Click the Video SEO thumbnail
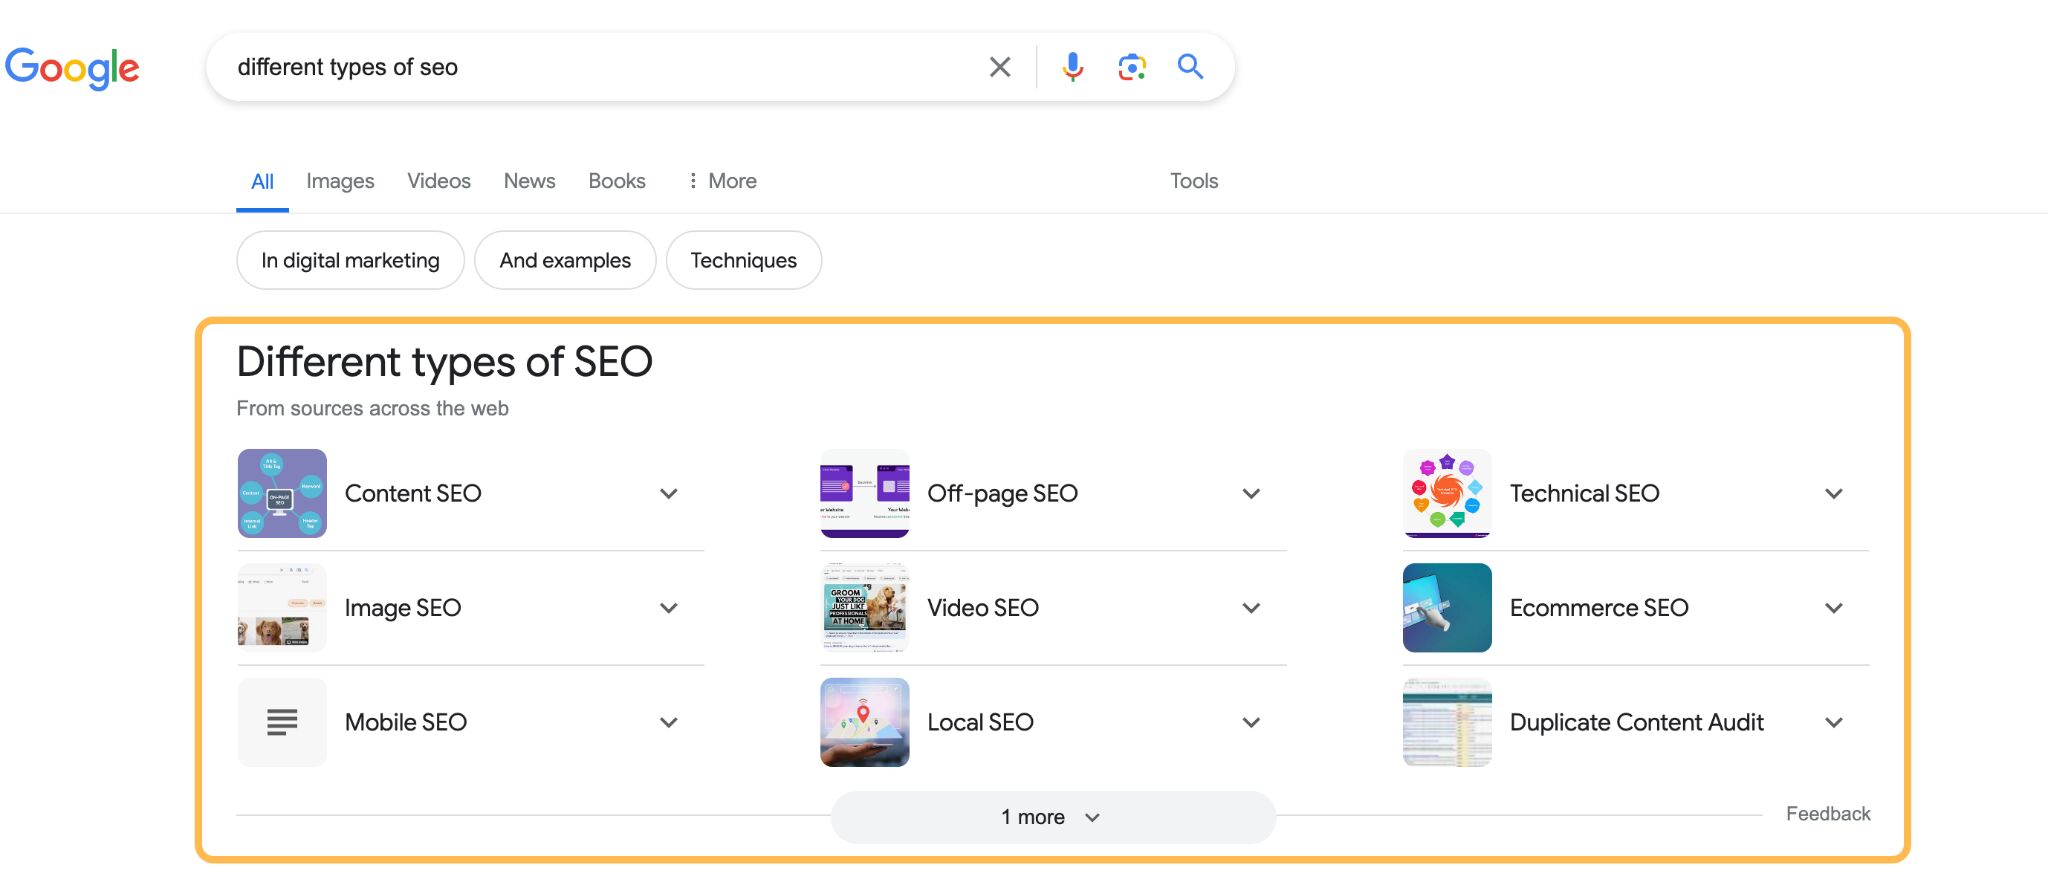 point(865,608)
